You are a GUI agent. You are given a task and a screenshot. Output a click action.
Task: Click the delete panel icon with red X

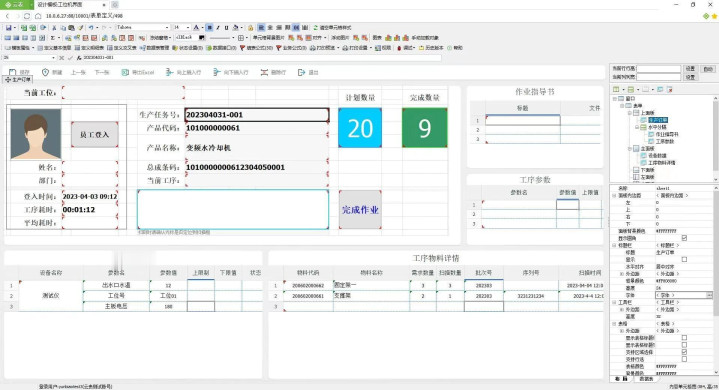[669, 89]
